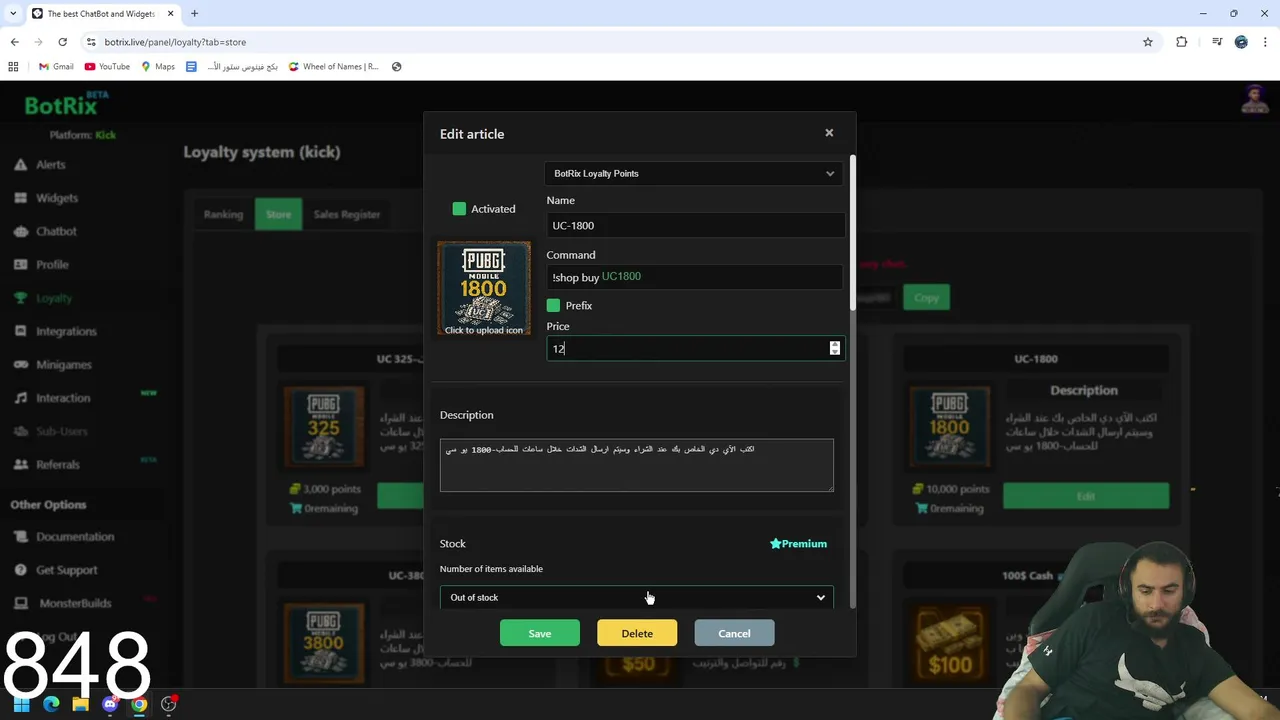Delete the article
Viewport: 1280px width, 720px height.
coord(637,633)
